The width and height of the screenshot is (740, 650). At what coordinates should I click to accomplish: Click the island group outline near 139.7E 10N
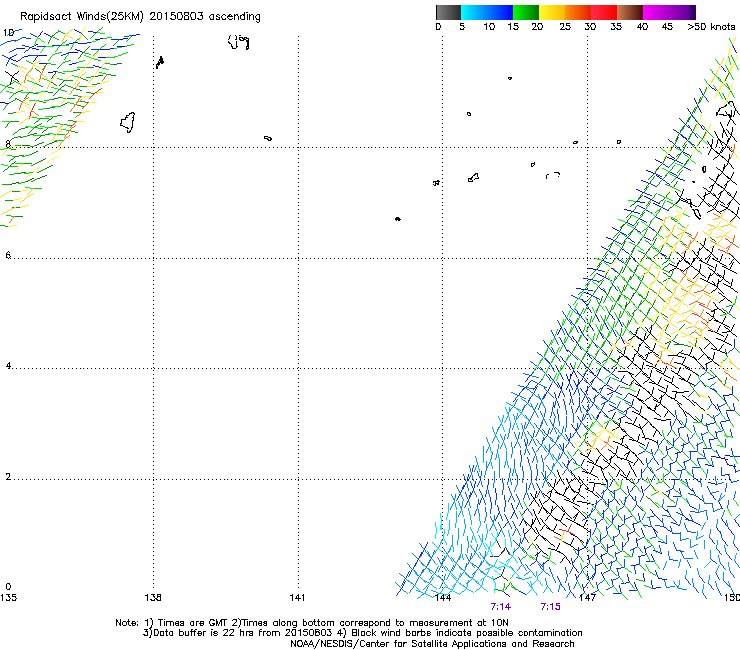click(239, 42)
